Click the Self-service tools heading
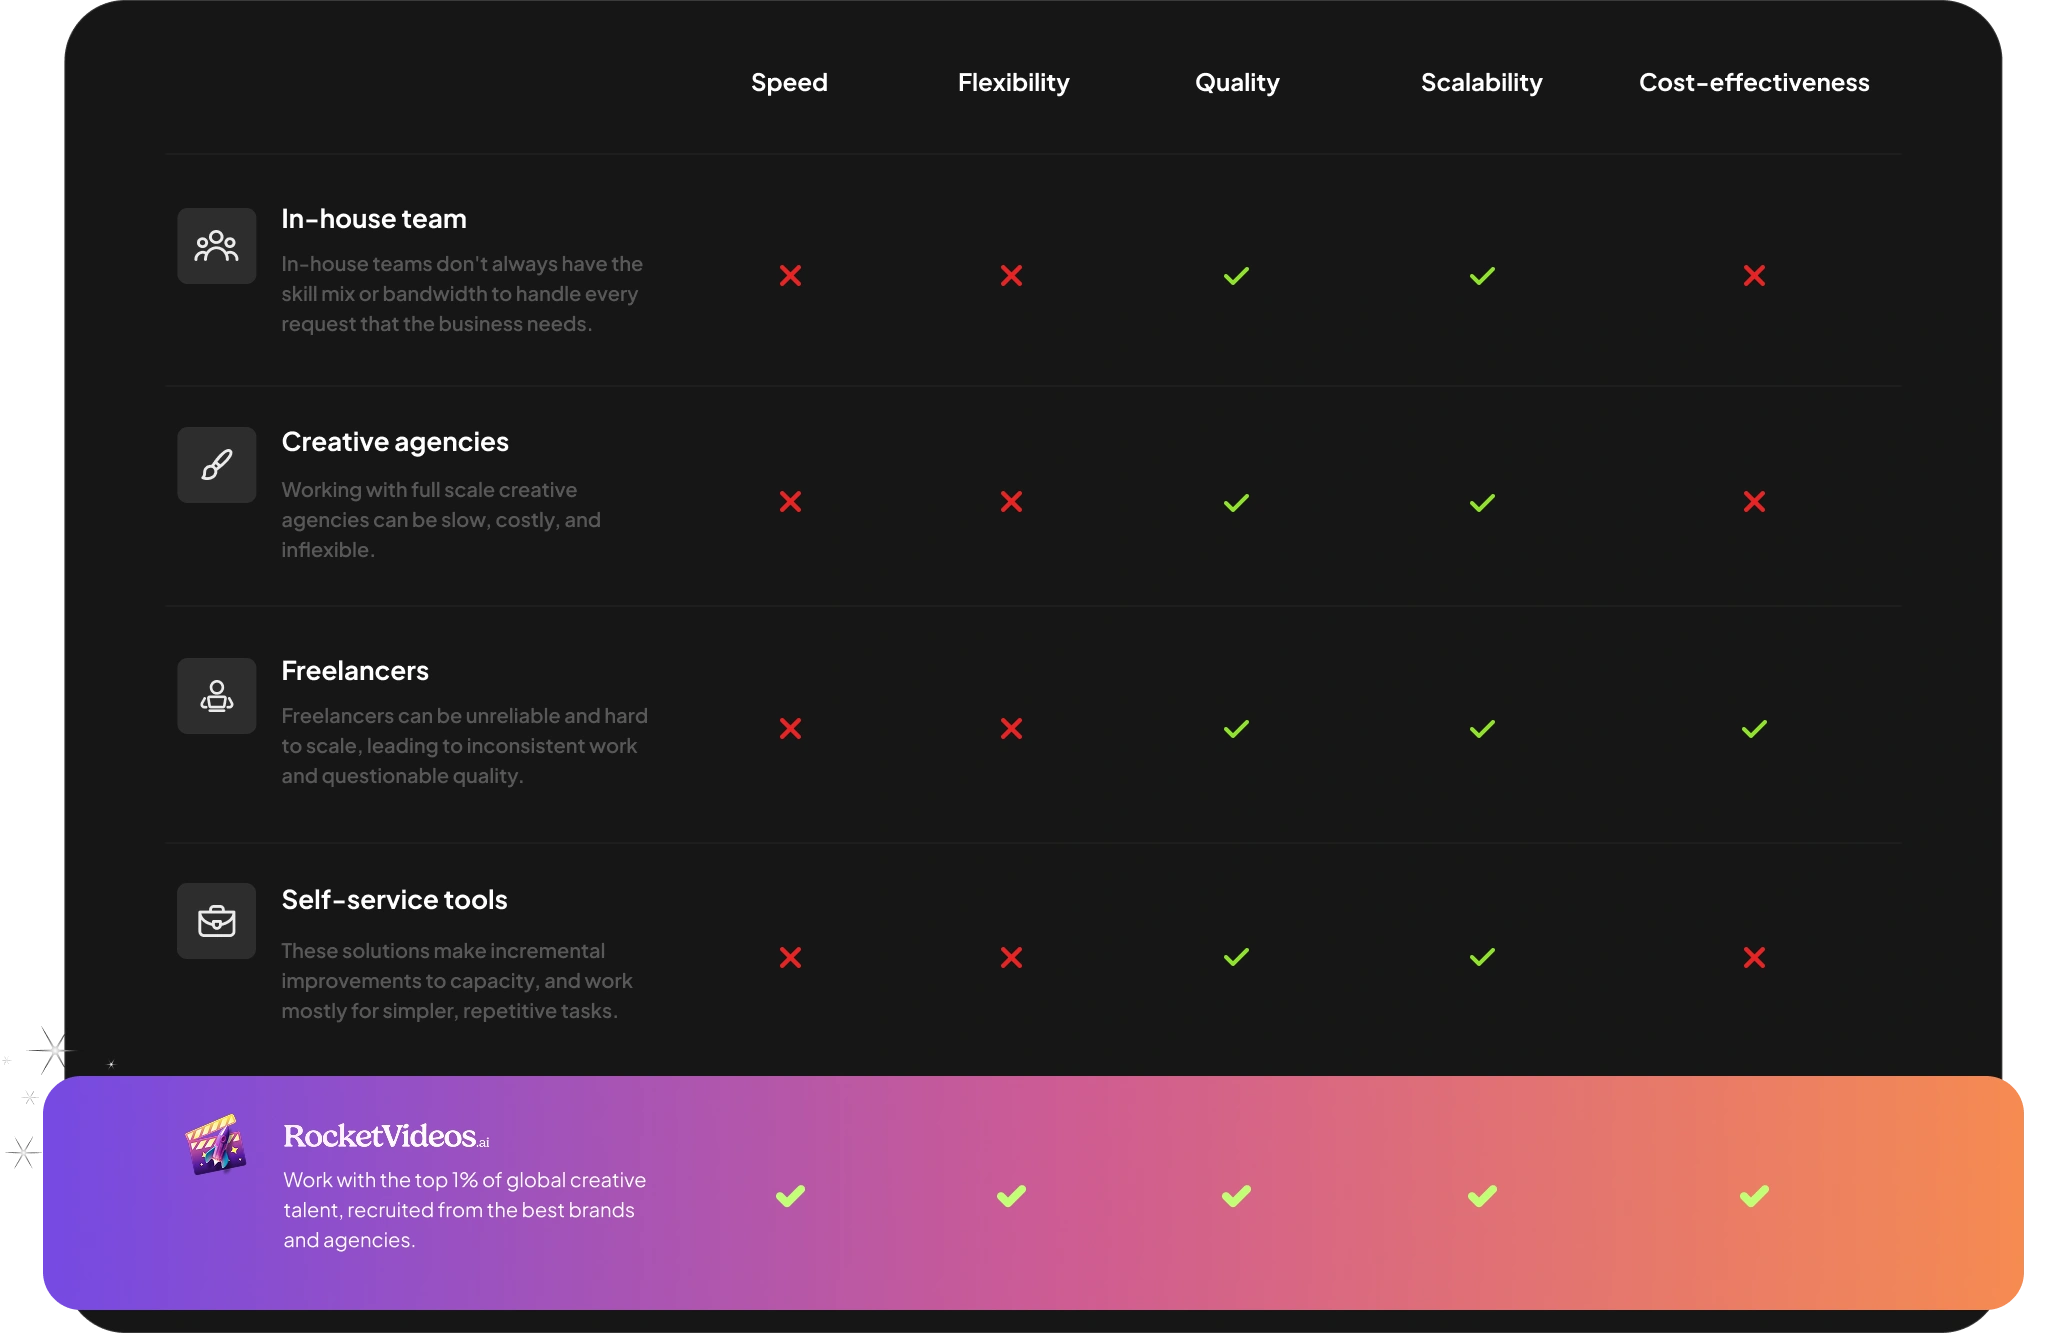 tap(394, 899)
